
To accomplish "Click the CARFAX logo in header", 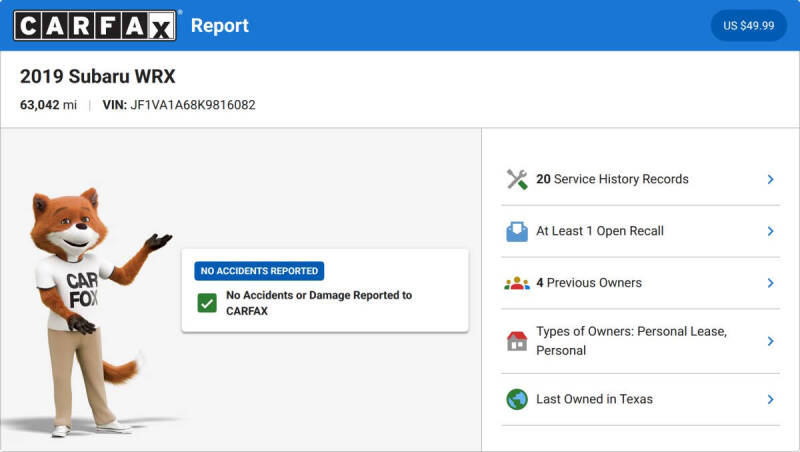I will pos(95,25).
